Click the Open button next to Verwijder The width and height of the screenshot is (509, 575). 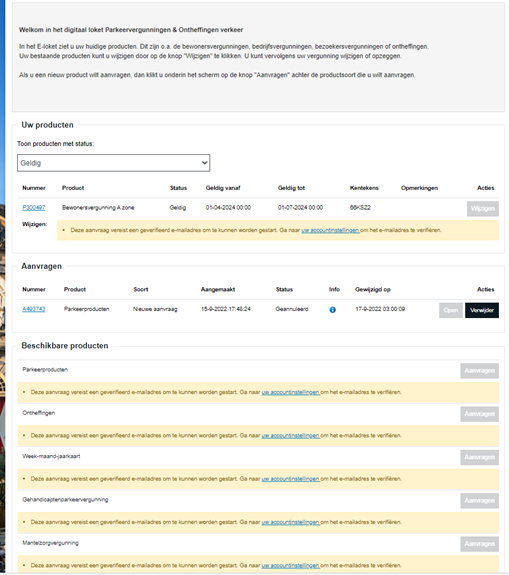point(451,310)
